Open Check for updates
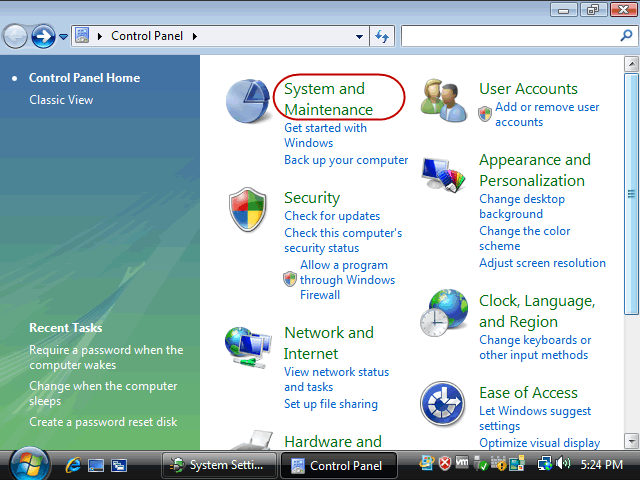 tap(332, 216)
